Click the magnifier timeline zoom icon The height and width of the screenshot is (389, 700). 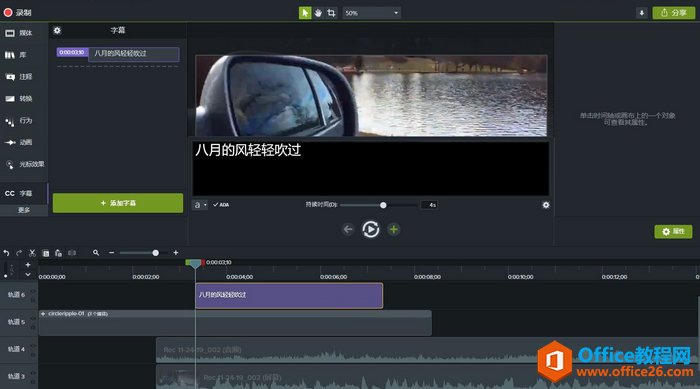point(96,253)
